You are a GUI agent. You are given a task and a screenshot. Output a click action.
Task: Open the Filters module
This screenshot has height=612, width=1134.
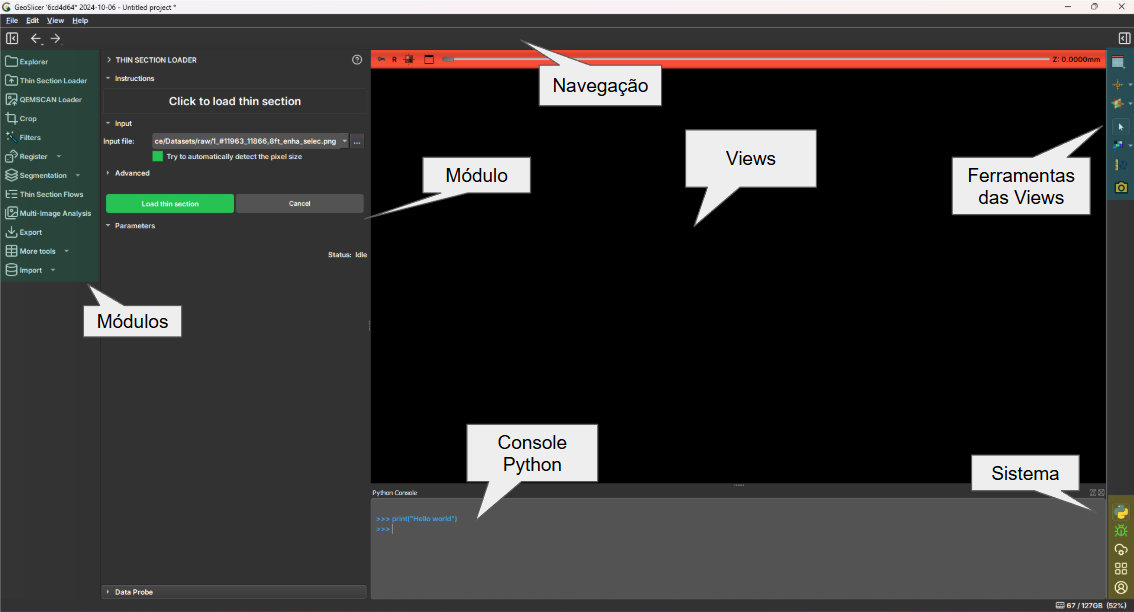coord(30,138)
